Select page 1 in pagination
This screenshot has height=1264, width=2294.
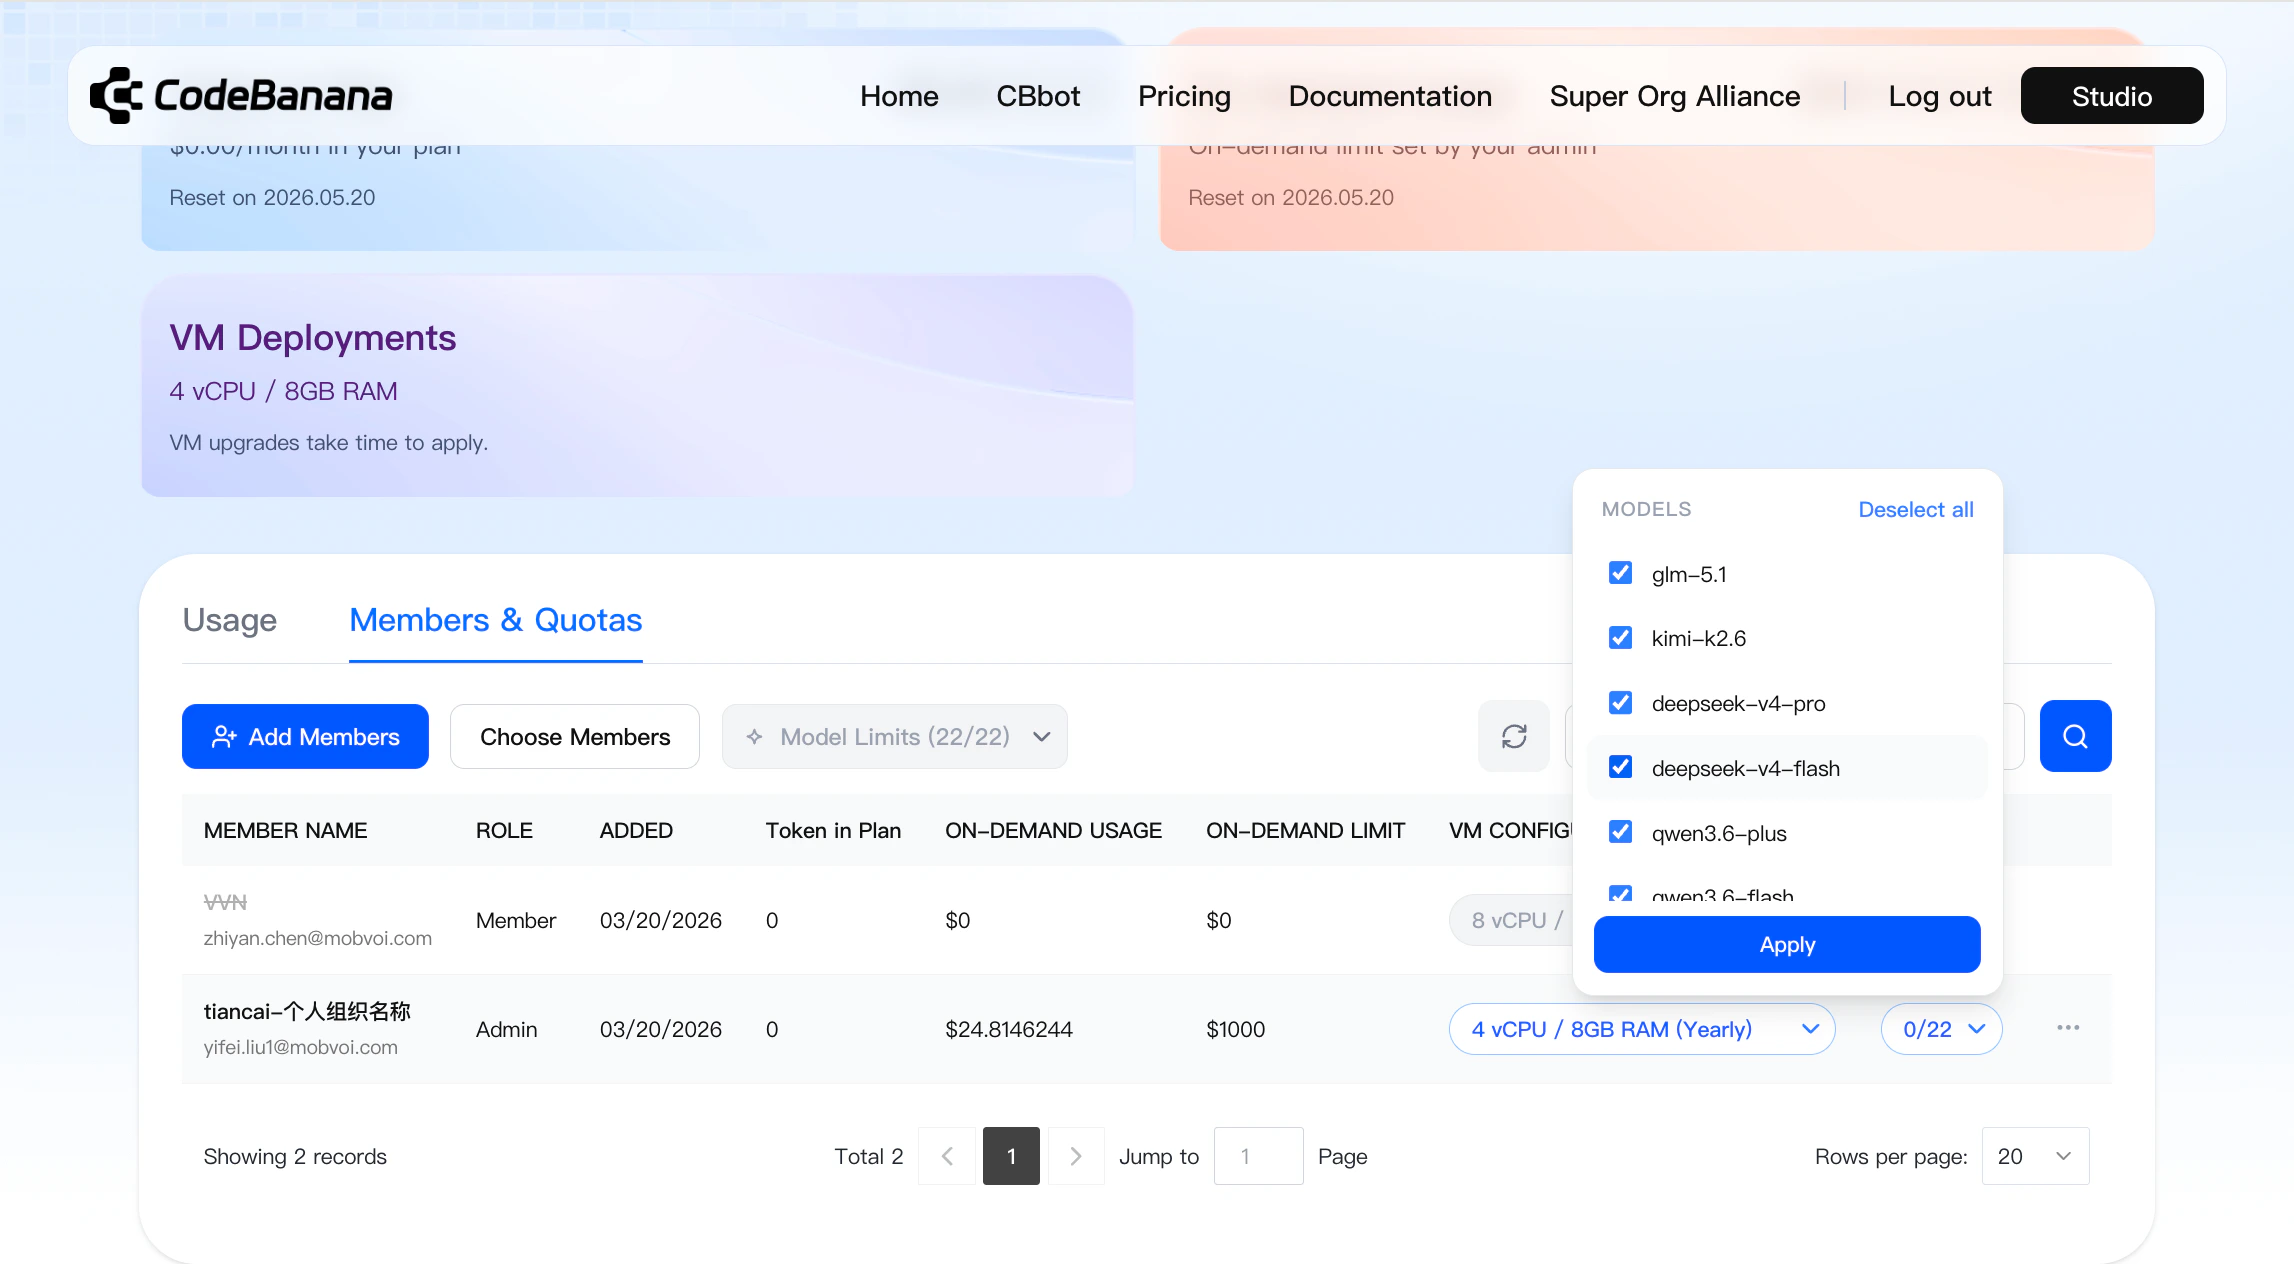pos(1011,1156)
